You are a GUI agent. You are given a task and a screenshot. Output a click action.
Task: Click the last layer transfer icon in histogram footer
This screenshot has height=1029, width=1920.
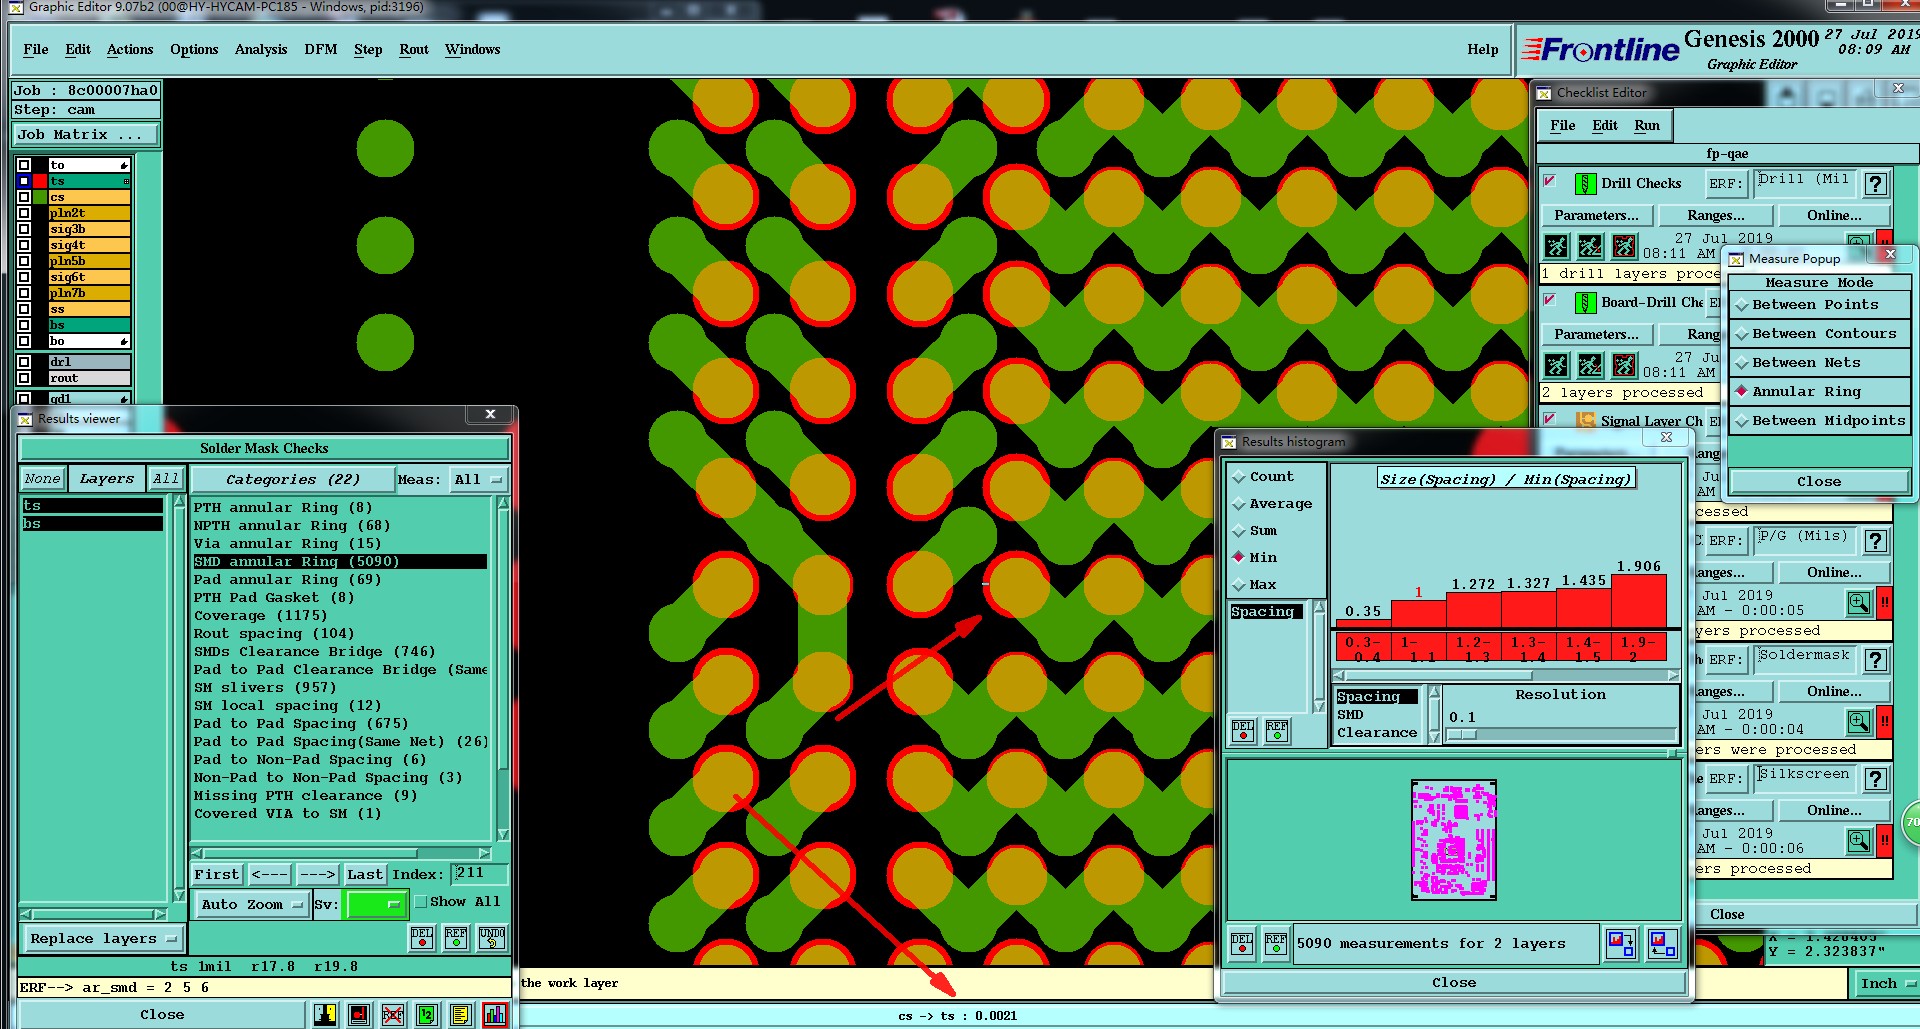tap(1662, 943)
